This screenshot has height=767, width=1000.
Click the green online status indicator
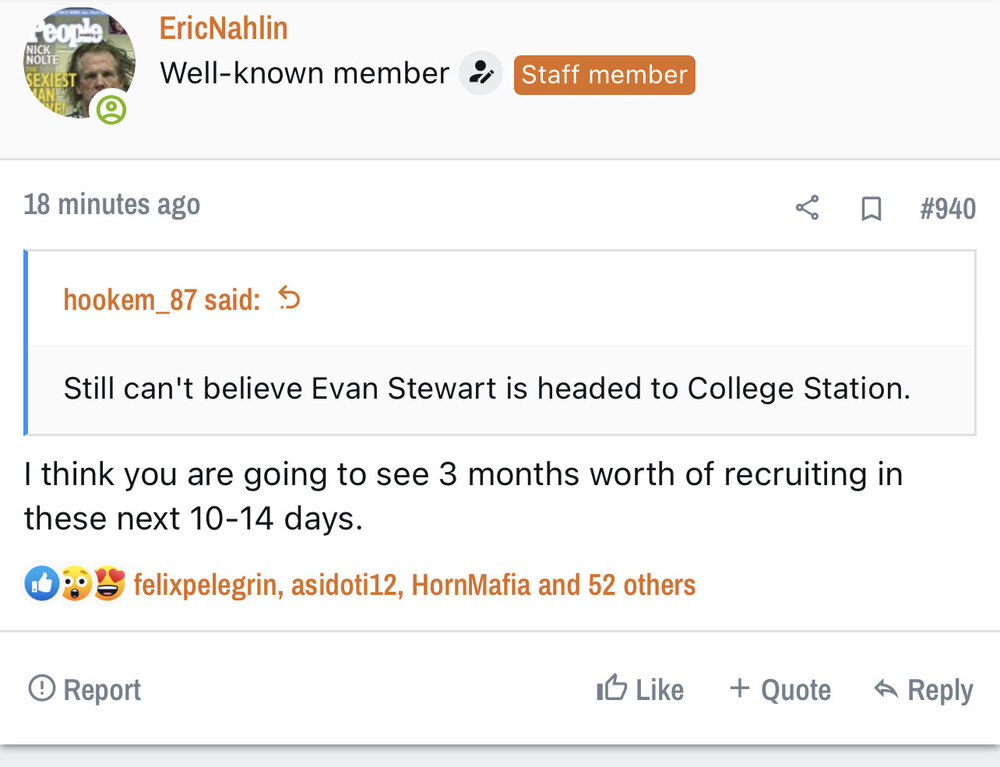point(111,110)
